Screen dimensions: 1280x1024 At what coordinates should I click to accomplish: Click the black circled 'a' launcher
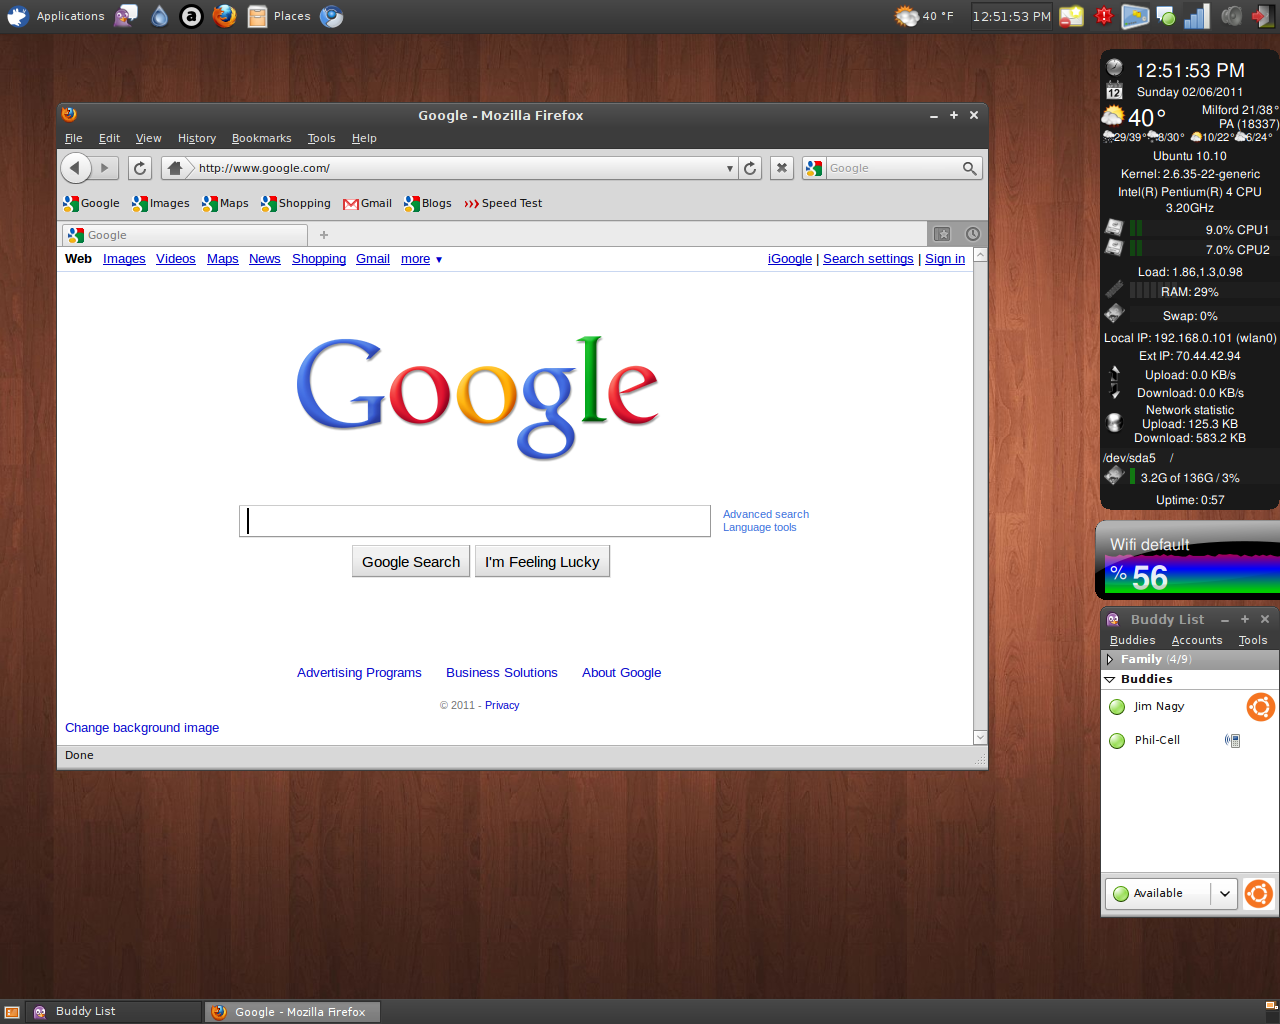(191, 16)
